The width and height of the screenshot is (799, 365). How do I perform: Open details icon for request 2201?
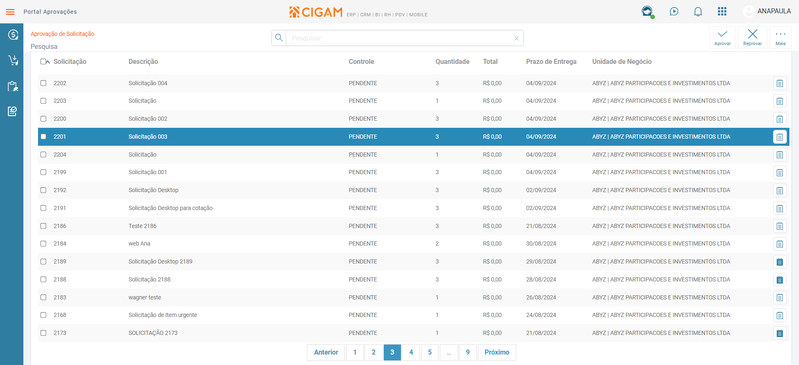tap(779, 137)
